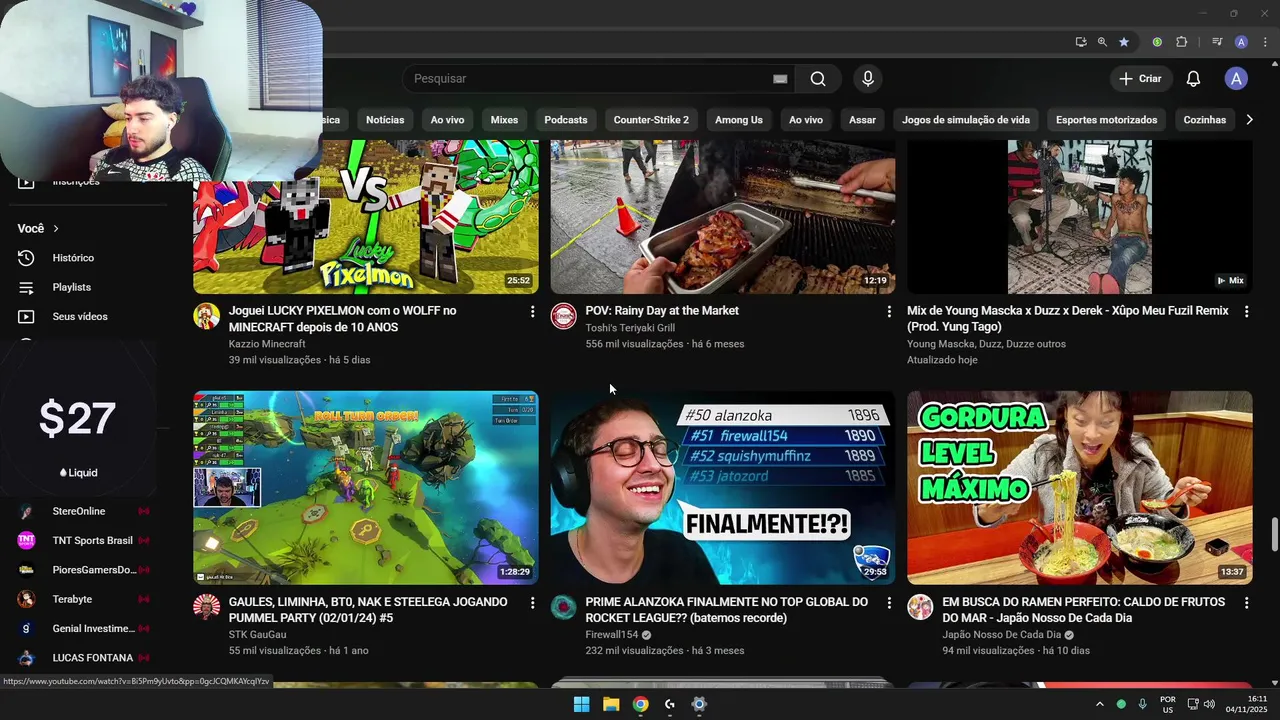Image resolution: width=1280 pixels, height=720 pixels.
Task: Click the Seus vídeos play icon in the sidebar
Action: click(x=27, y=317)
